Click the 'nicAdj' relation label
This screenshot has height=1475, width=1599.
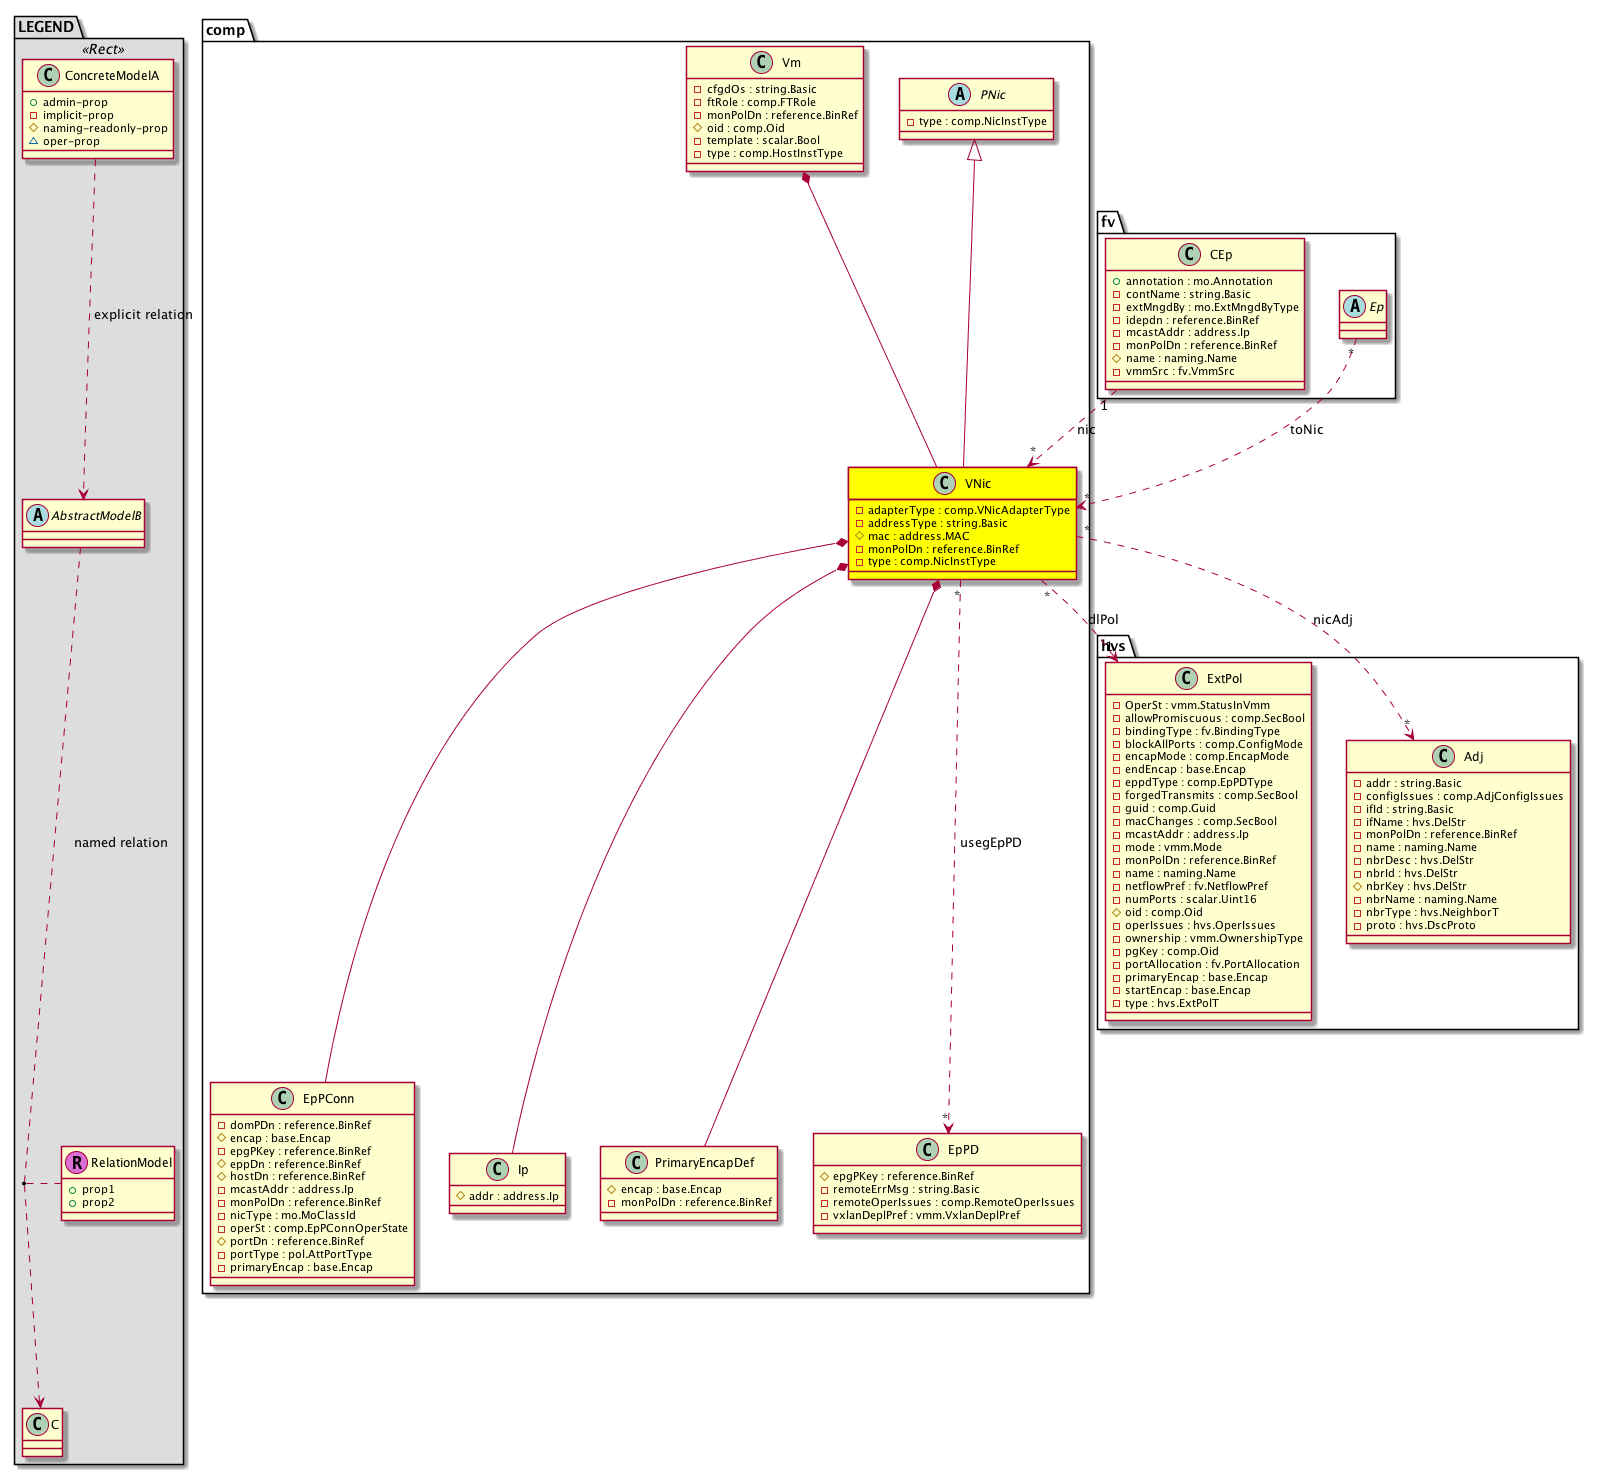(1332, 620)
